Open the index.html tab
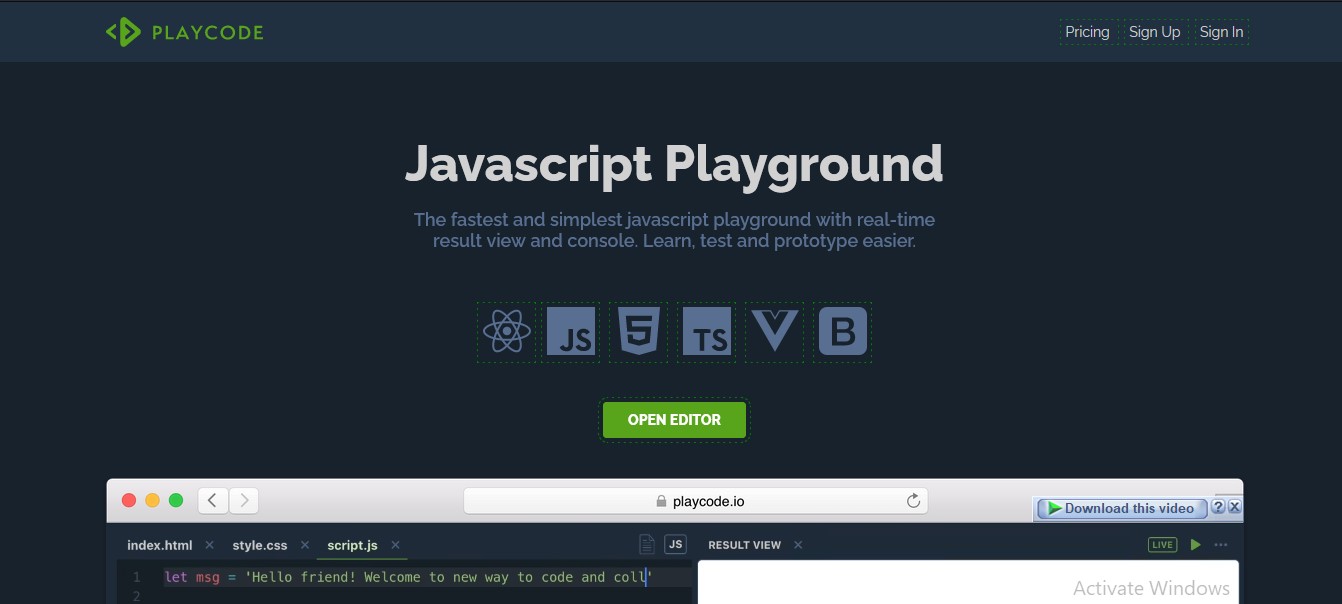Viewport: 1342px width, 604px height. (159, 545)
